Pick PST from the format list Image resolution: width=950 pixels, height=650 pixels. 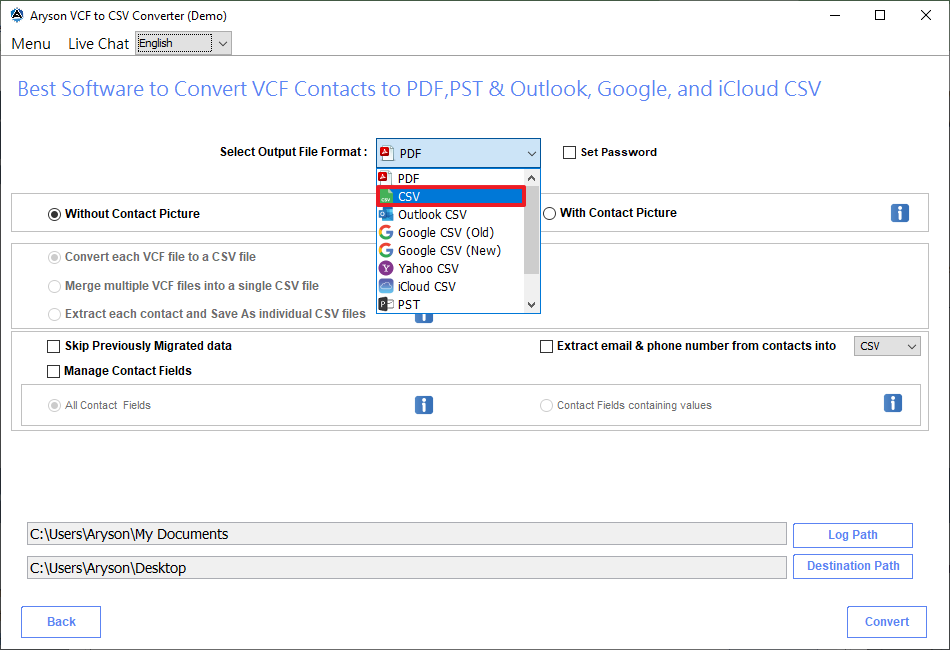coord(451,304)
